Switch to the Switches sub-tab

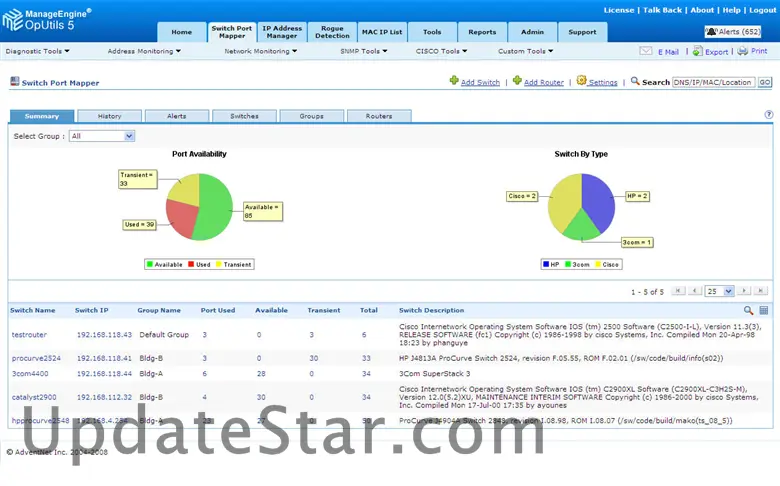click(x=244, y=116)
